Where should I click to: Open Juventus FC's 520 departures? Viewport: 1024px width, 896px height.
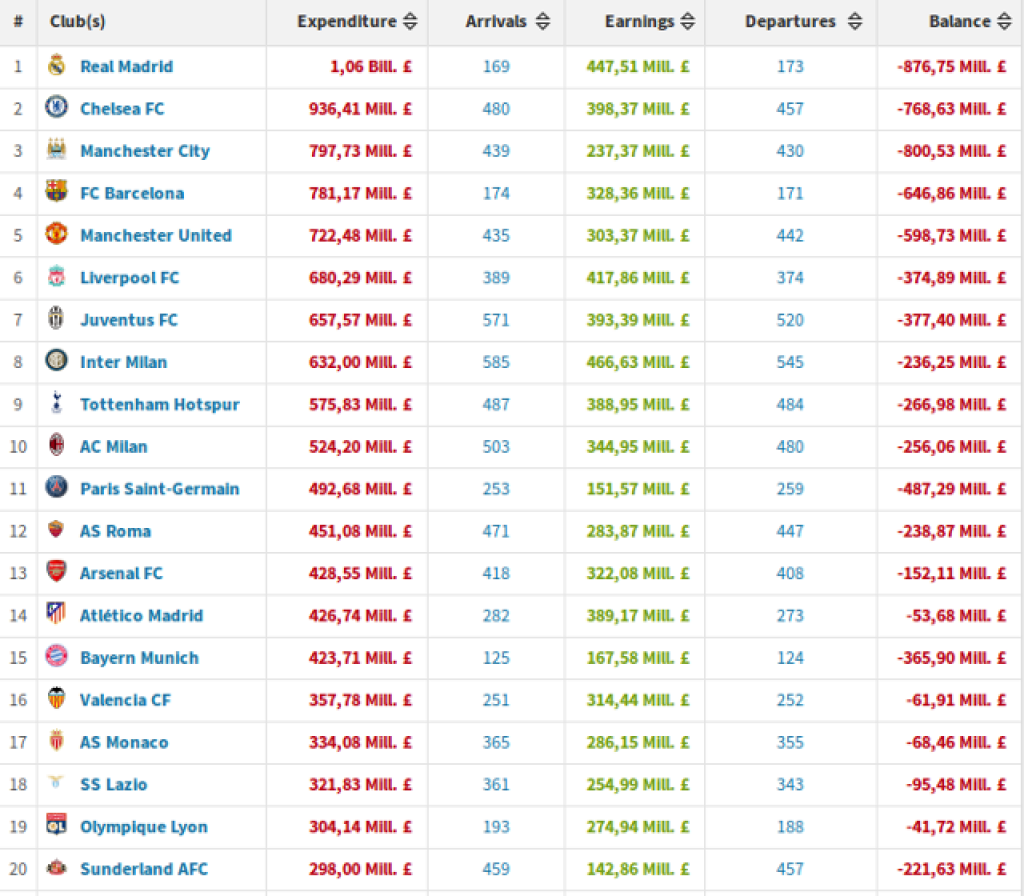pos(790,320)
